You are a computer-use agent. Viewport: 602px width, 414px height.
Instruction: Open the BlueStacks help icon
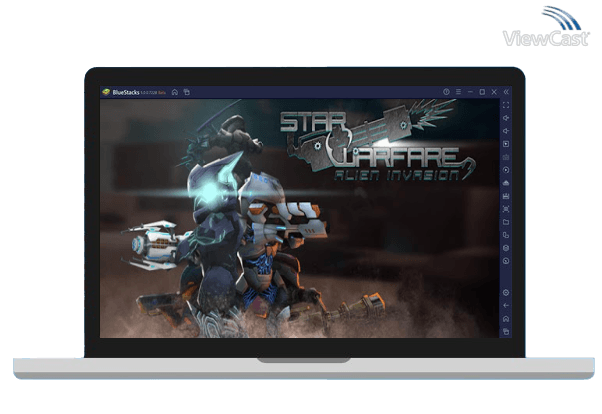(446, 92)
